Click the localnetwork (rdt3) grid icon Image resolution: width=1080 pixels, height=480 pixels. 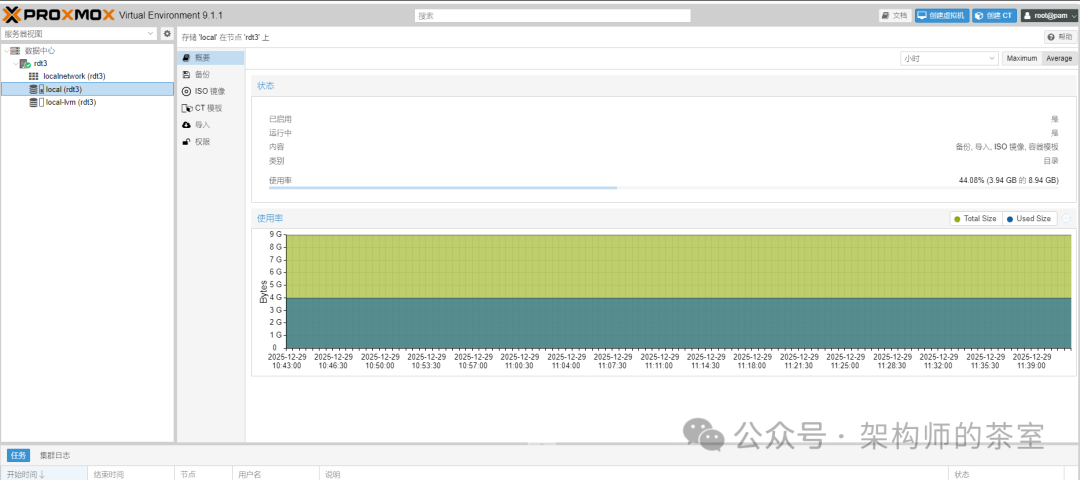(34, 76)
